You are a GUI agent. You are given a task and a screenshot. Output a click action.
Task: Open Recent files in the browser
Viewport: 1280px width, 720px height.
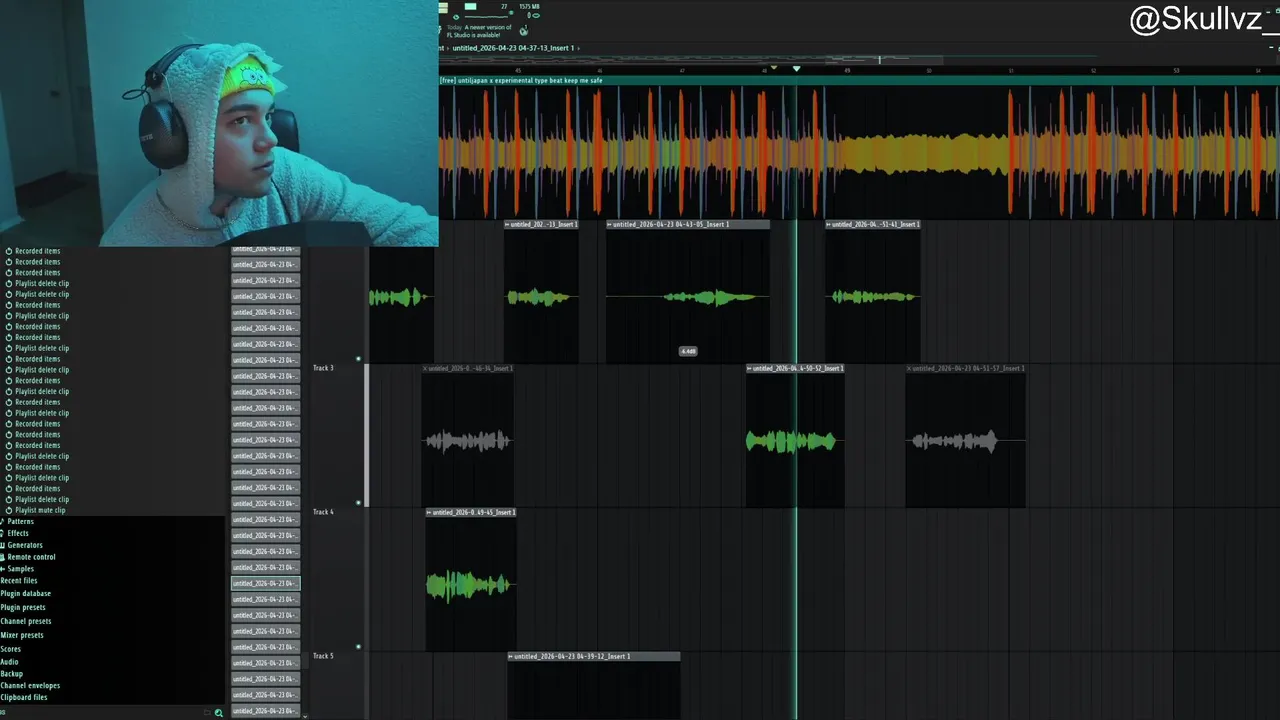(x=19, y=581)
